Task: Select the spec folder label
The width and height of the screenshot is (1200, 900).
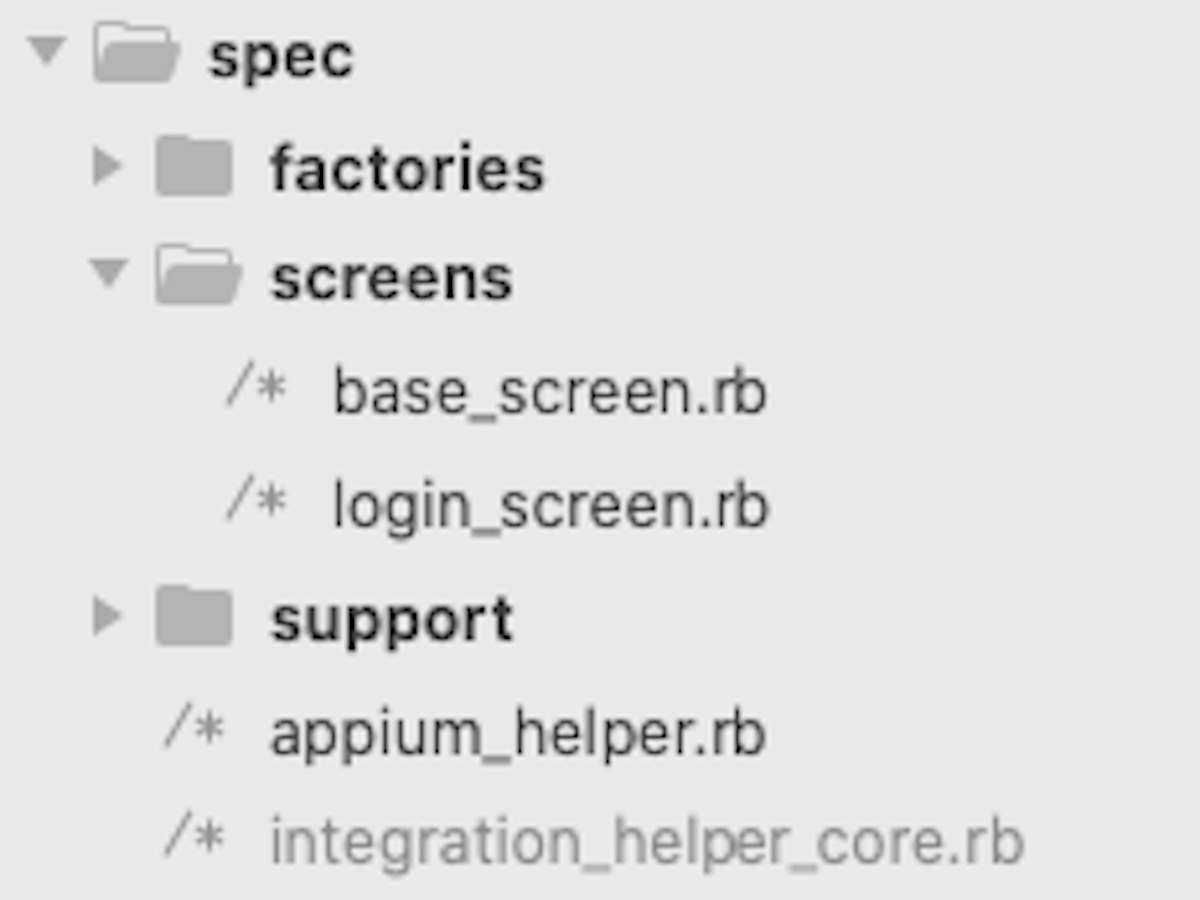Action: pos(281,58)
